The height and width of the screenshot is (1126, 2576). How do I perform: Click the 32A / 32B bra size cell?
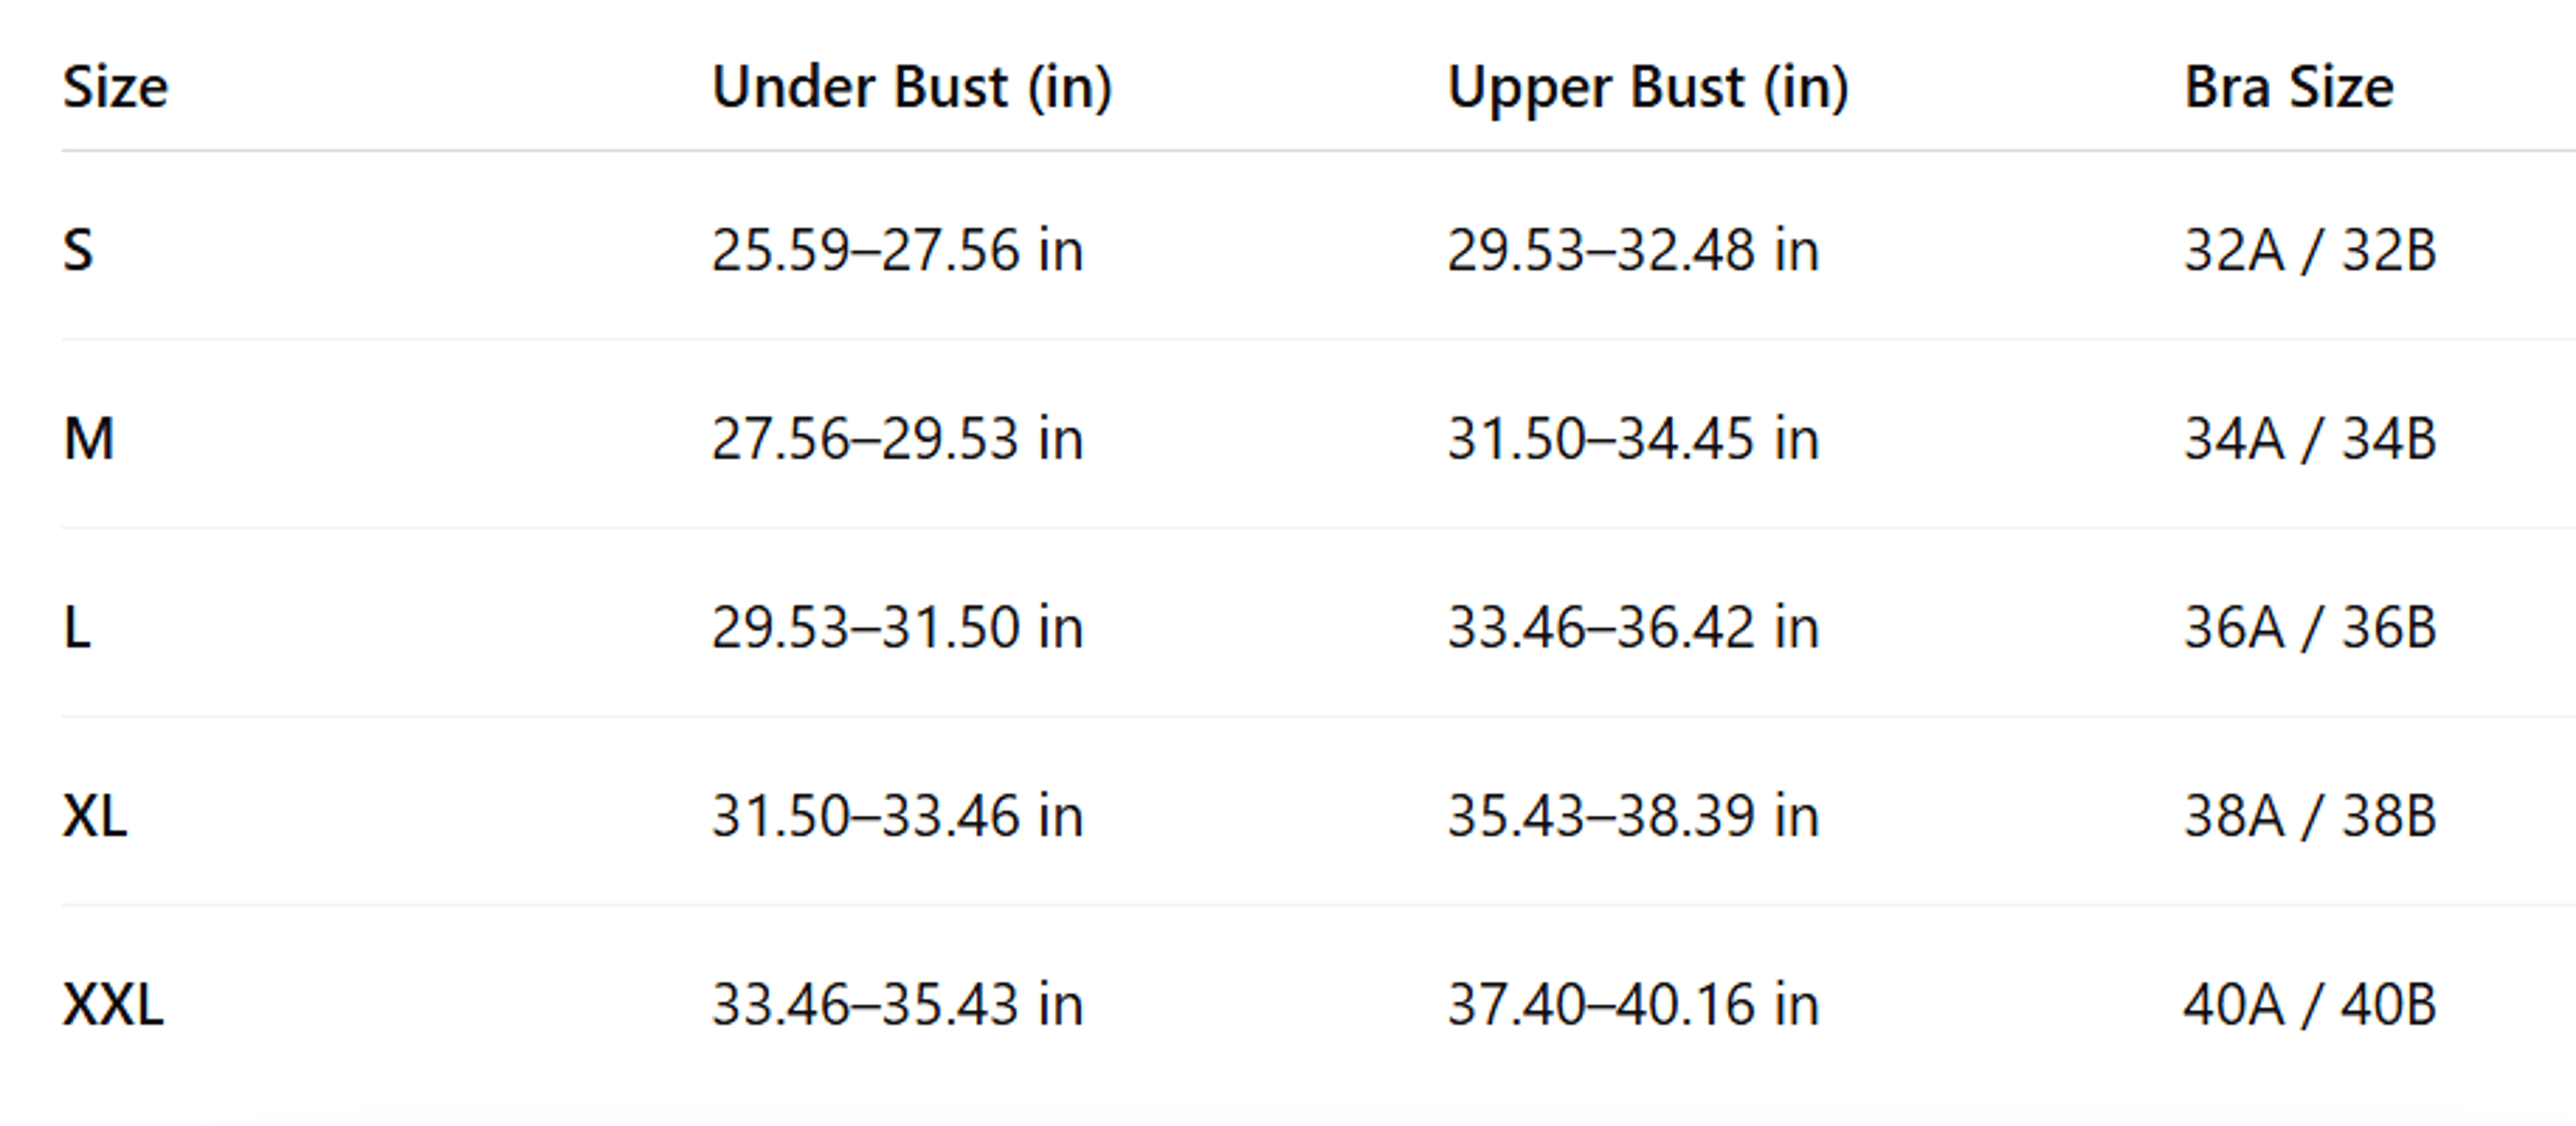click(2310, 249)
